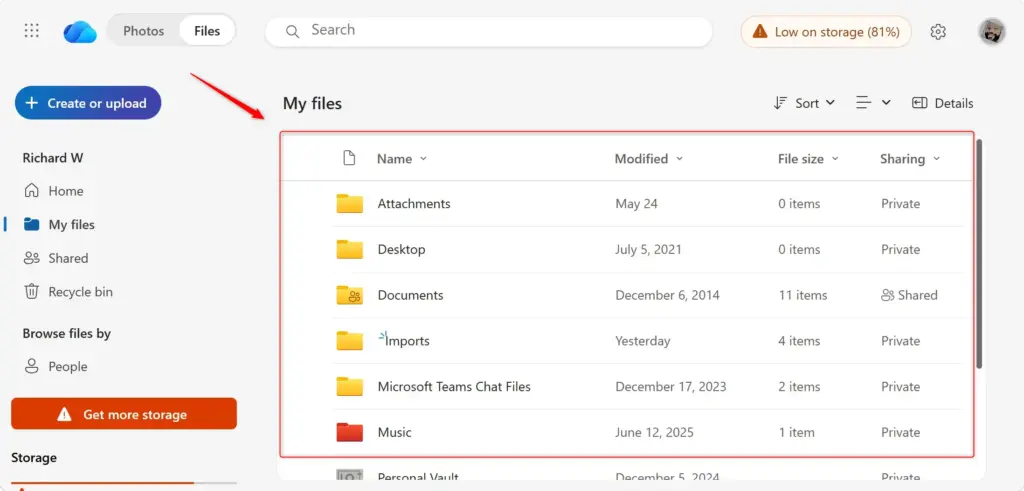Click the "July 5, 2021" date
This screenshot has width=1024, height=491.
(x=648, y=249)
